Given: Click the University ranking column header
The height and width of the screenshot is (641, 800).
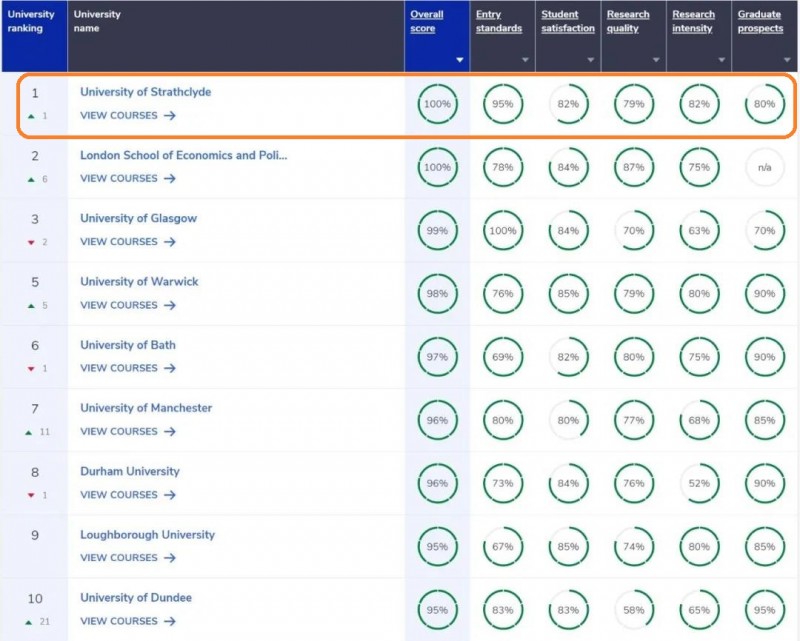Looking at the screenshot, I should tap(34, 36).
